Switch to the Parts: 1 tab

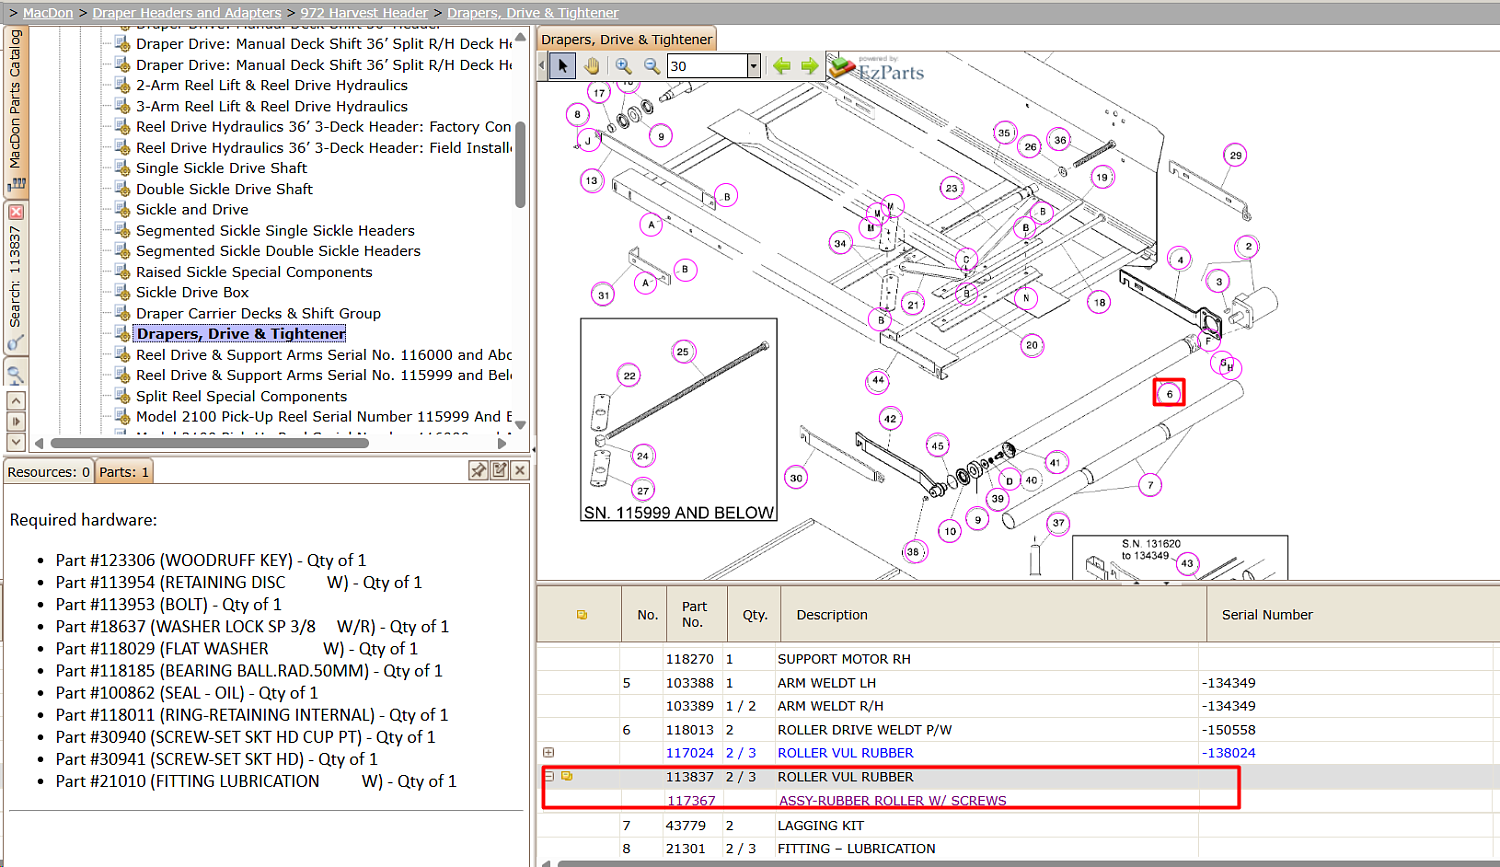point(124,472)
